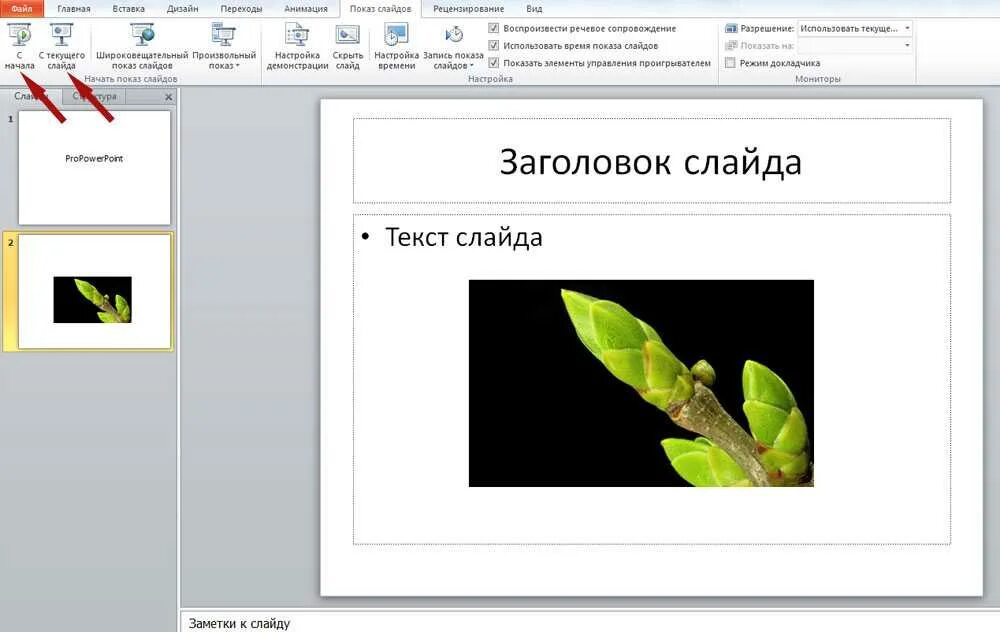Switch to the Главная tab
The width and height of the screenshot is (1000, 632).
[x=73, y=9]
